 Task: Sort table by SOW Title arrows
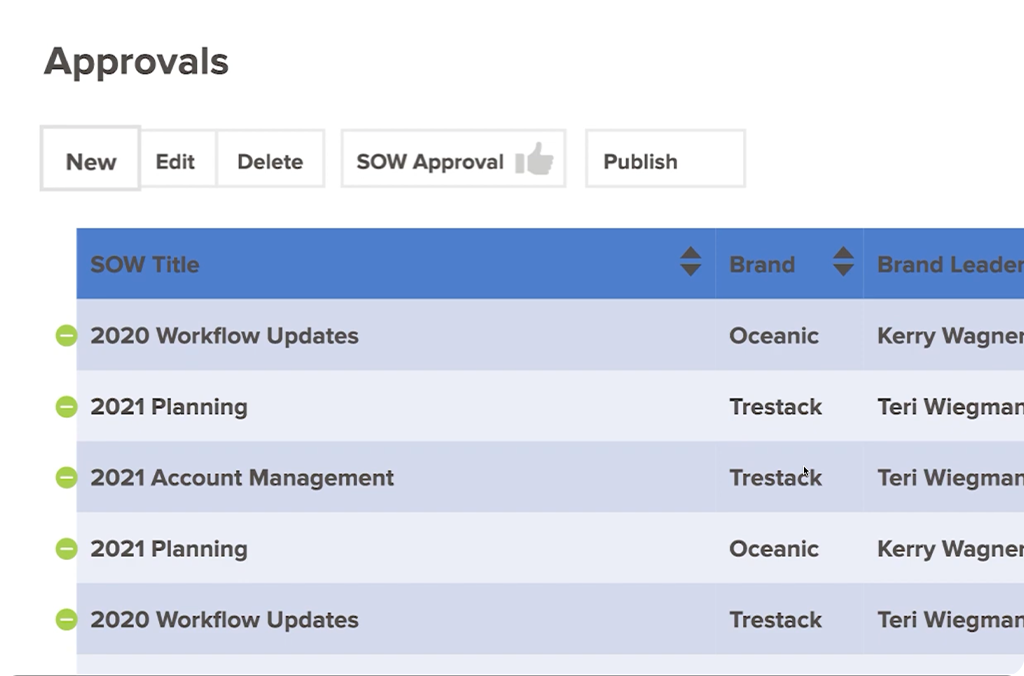click(x=690, y=262)
